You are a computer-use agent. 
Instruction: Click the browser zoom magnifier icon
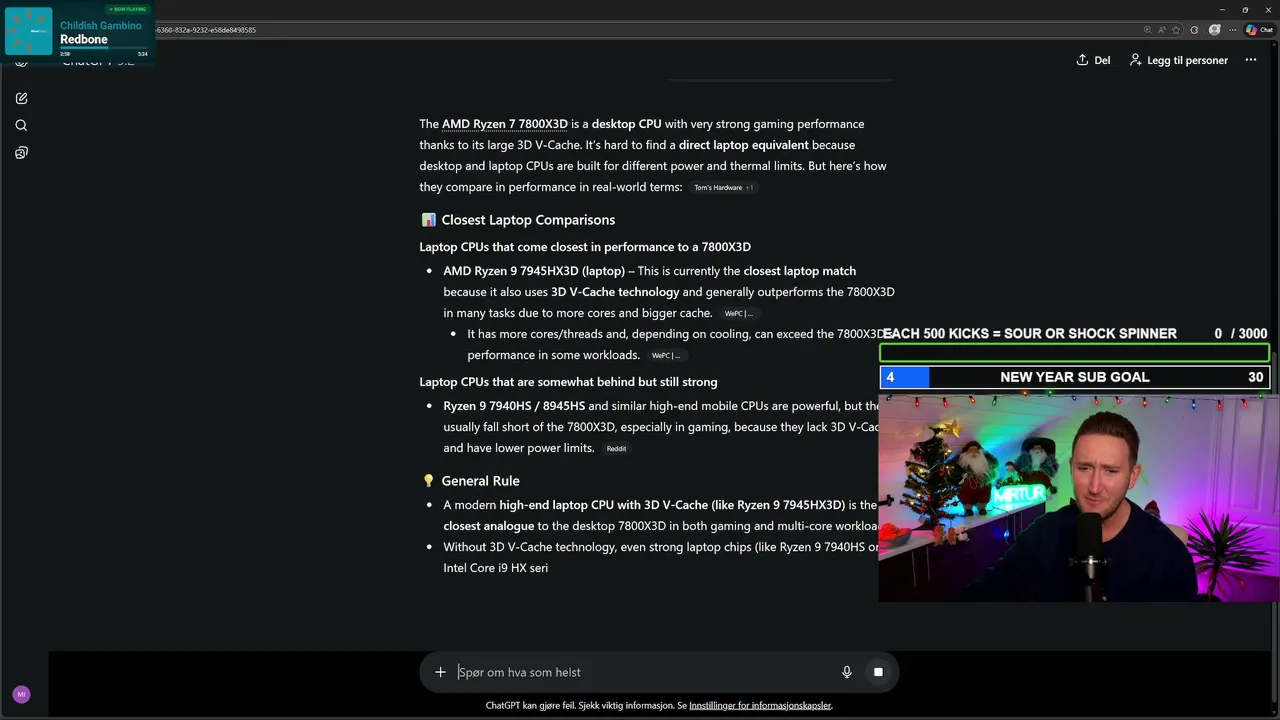(1148, 30)
